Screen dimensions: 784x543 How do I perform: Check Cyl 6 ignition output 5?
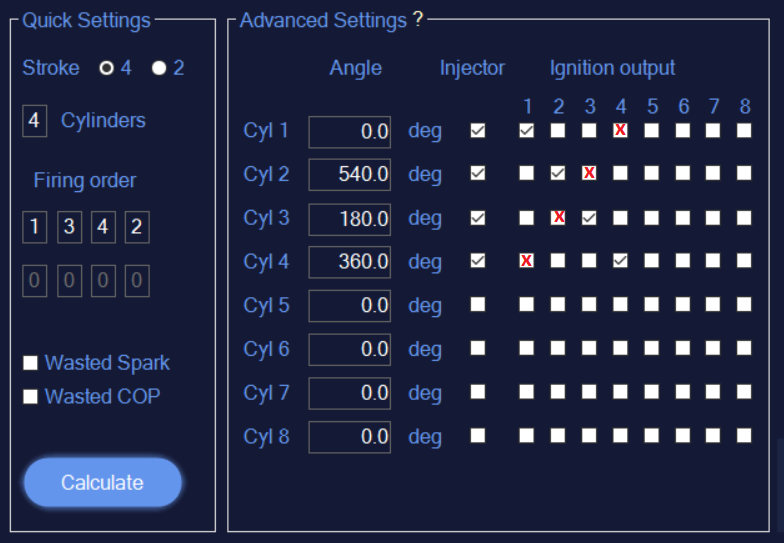[x=652, y=348]
